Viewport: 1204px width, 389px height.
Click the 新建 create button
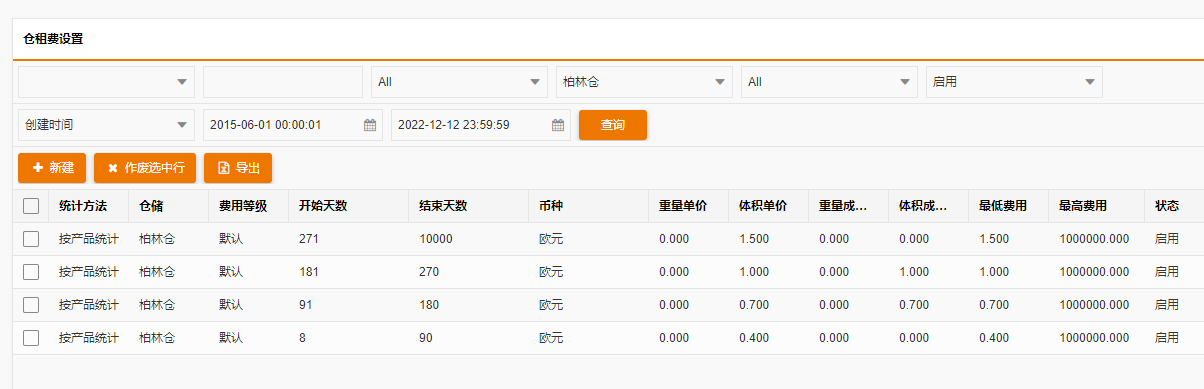pos(52,168)
